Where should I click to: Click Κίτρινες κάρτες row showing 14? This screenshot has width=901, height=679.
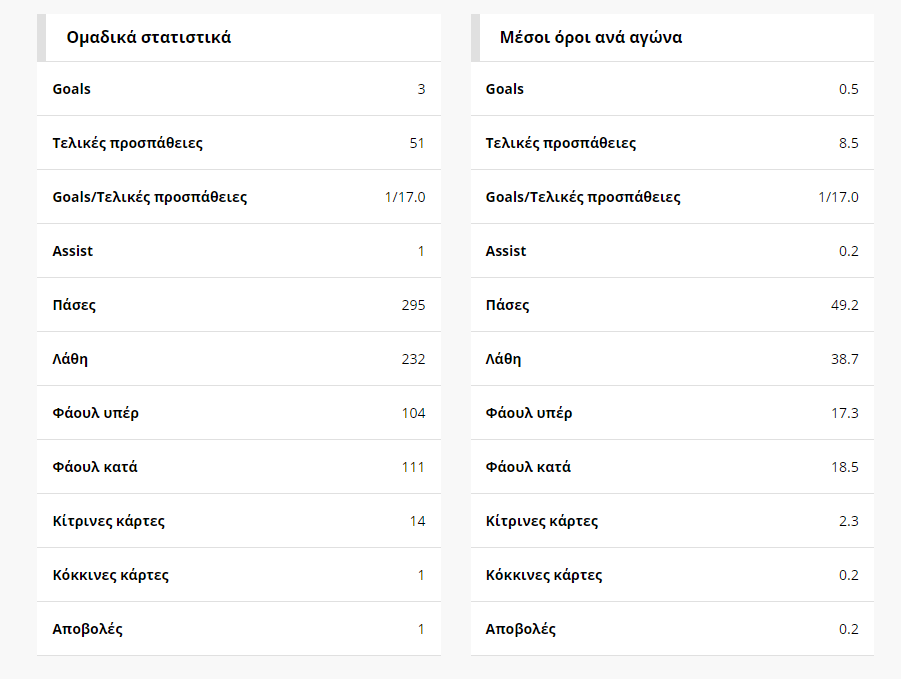pos(239,521)
